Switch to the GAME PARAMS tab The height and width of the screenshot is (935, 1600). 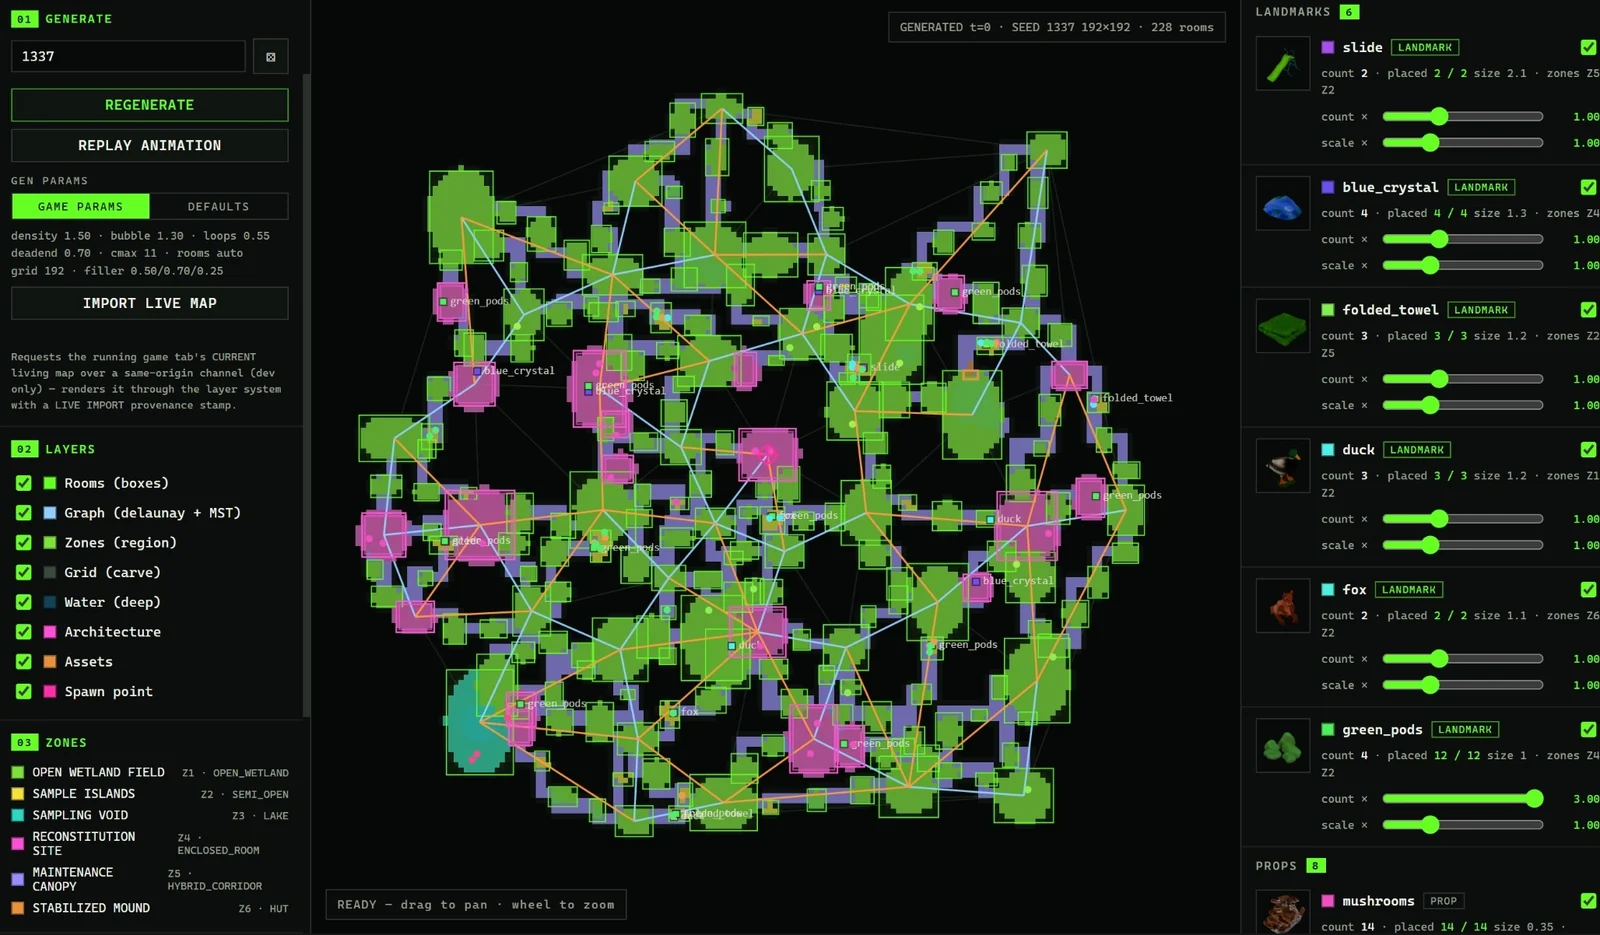80,207
